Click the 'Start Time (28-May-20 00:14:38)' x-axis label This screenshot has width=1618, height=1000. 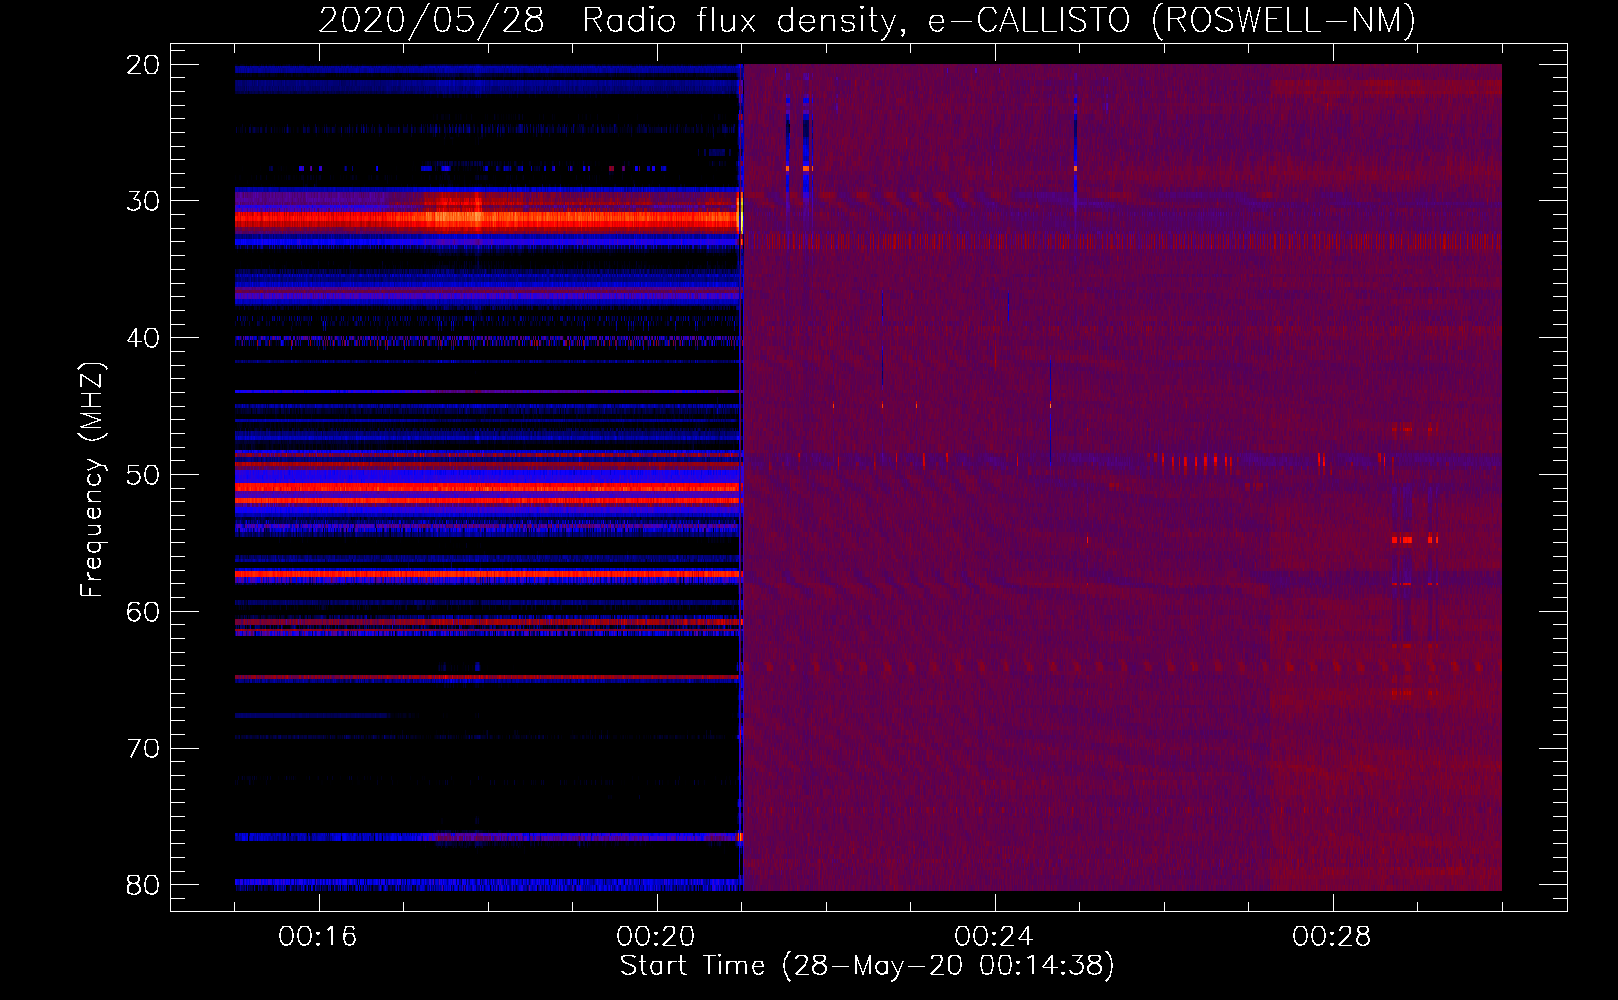point(867,965)
